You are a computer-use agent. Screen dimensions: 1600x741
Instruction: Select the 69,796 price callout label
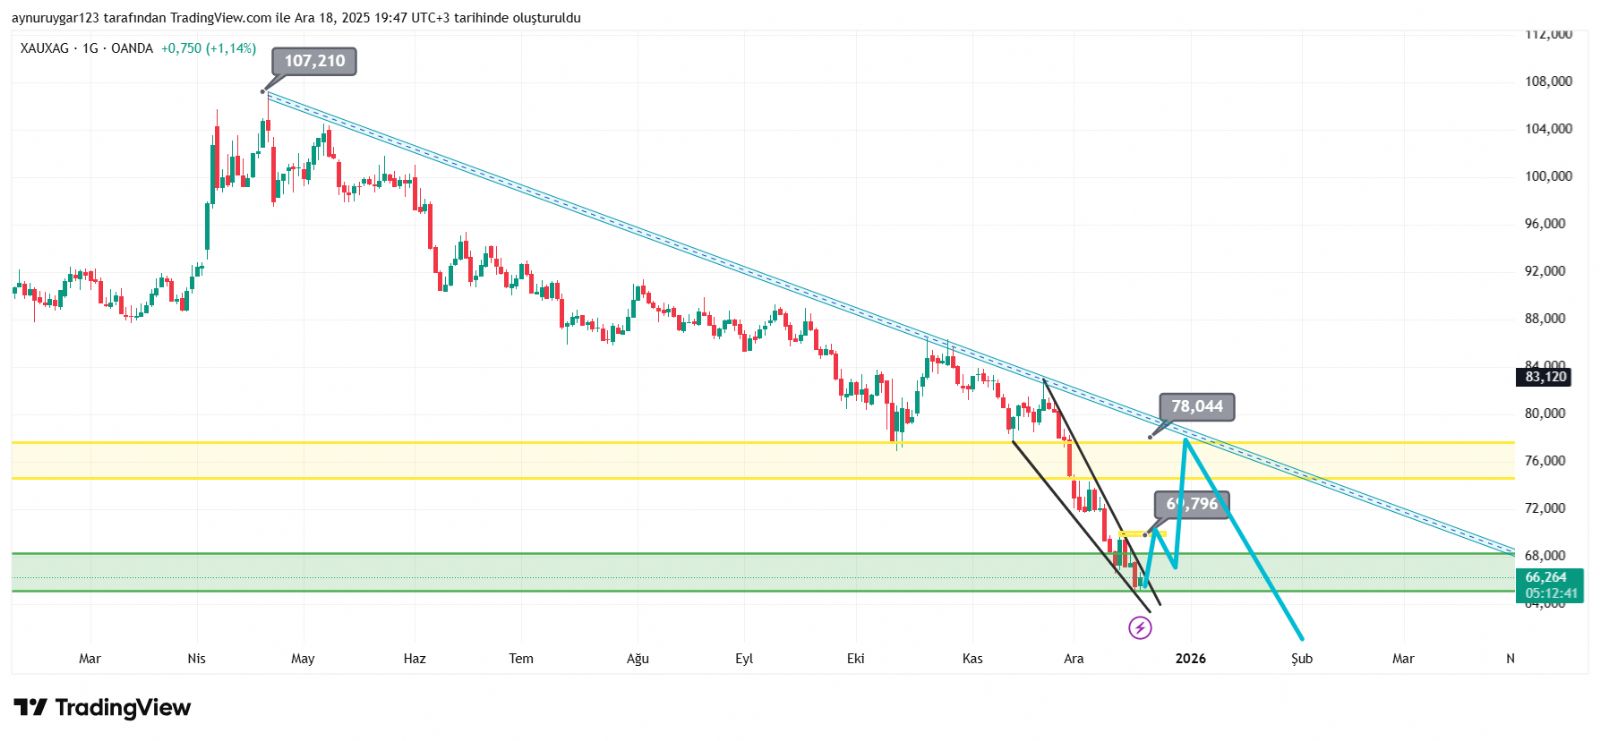point(1192,504)
